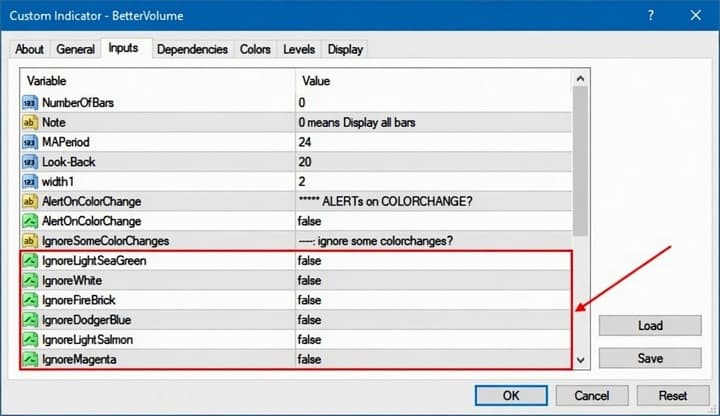Click the vertical scrollbar thumb of inputs list
The height and width of the screenshot is (416, 720).
(x=580, y=161)
